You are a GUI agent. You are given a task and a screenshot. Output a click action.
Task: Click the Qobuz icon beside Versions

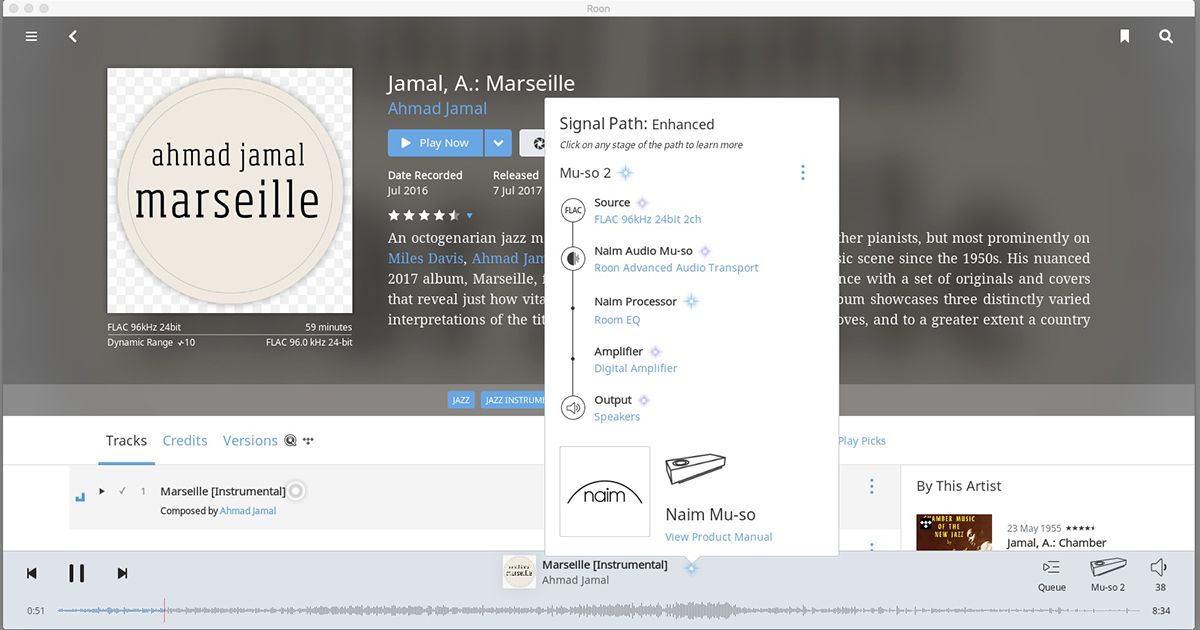(x=291, y=440)
